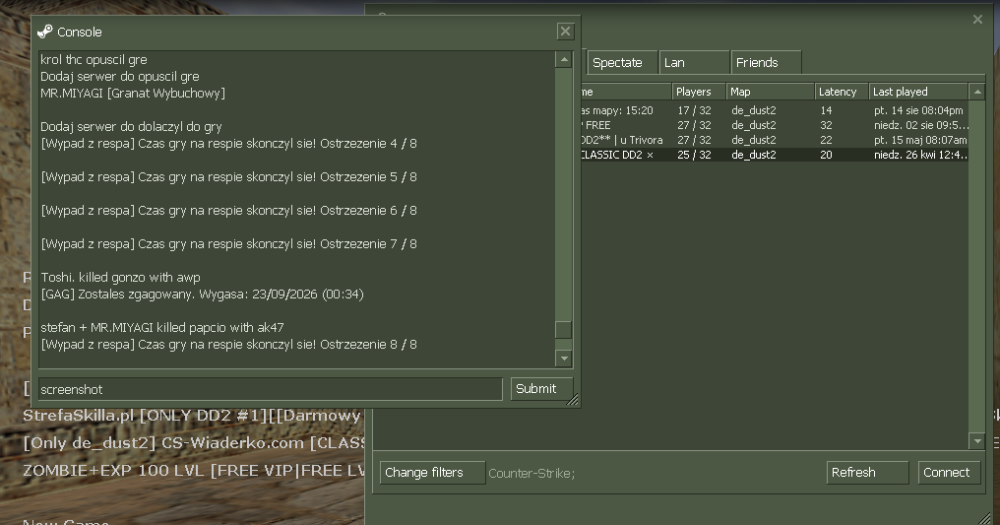Click the Ostrzezenie 4 / 8 console line

(228, 144)
